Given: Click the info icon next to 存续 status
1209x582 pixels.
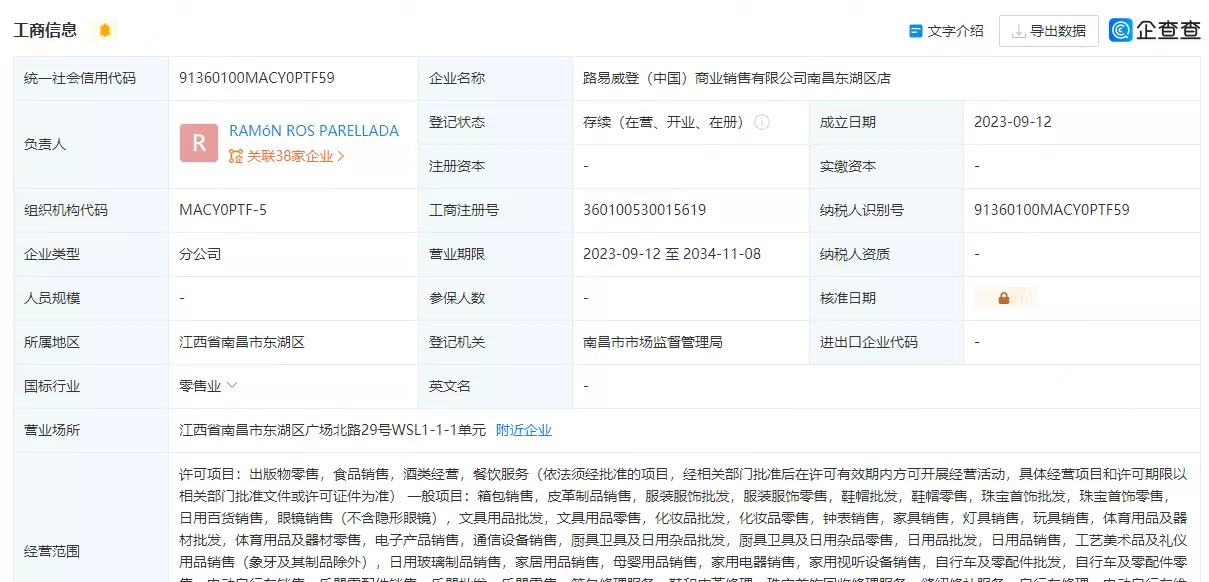Looking at the screenshot, I should (x=762, y=122).
